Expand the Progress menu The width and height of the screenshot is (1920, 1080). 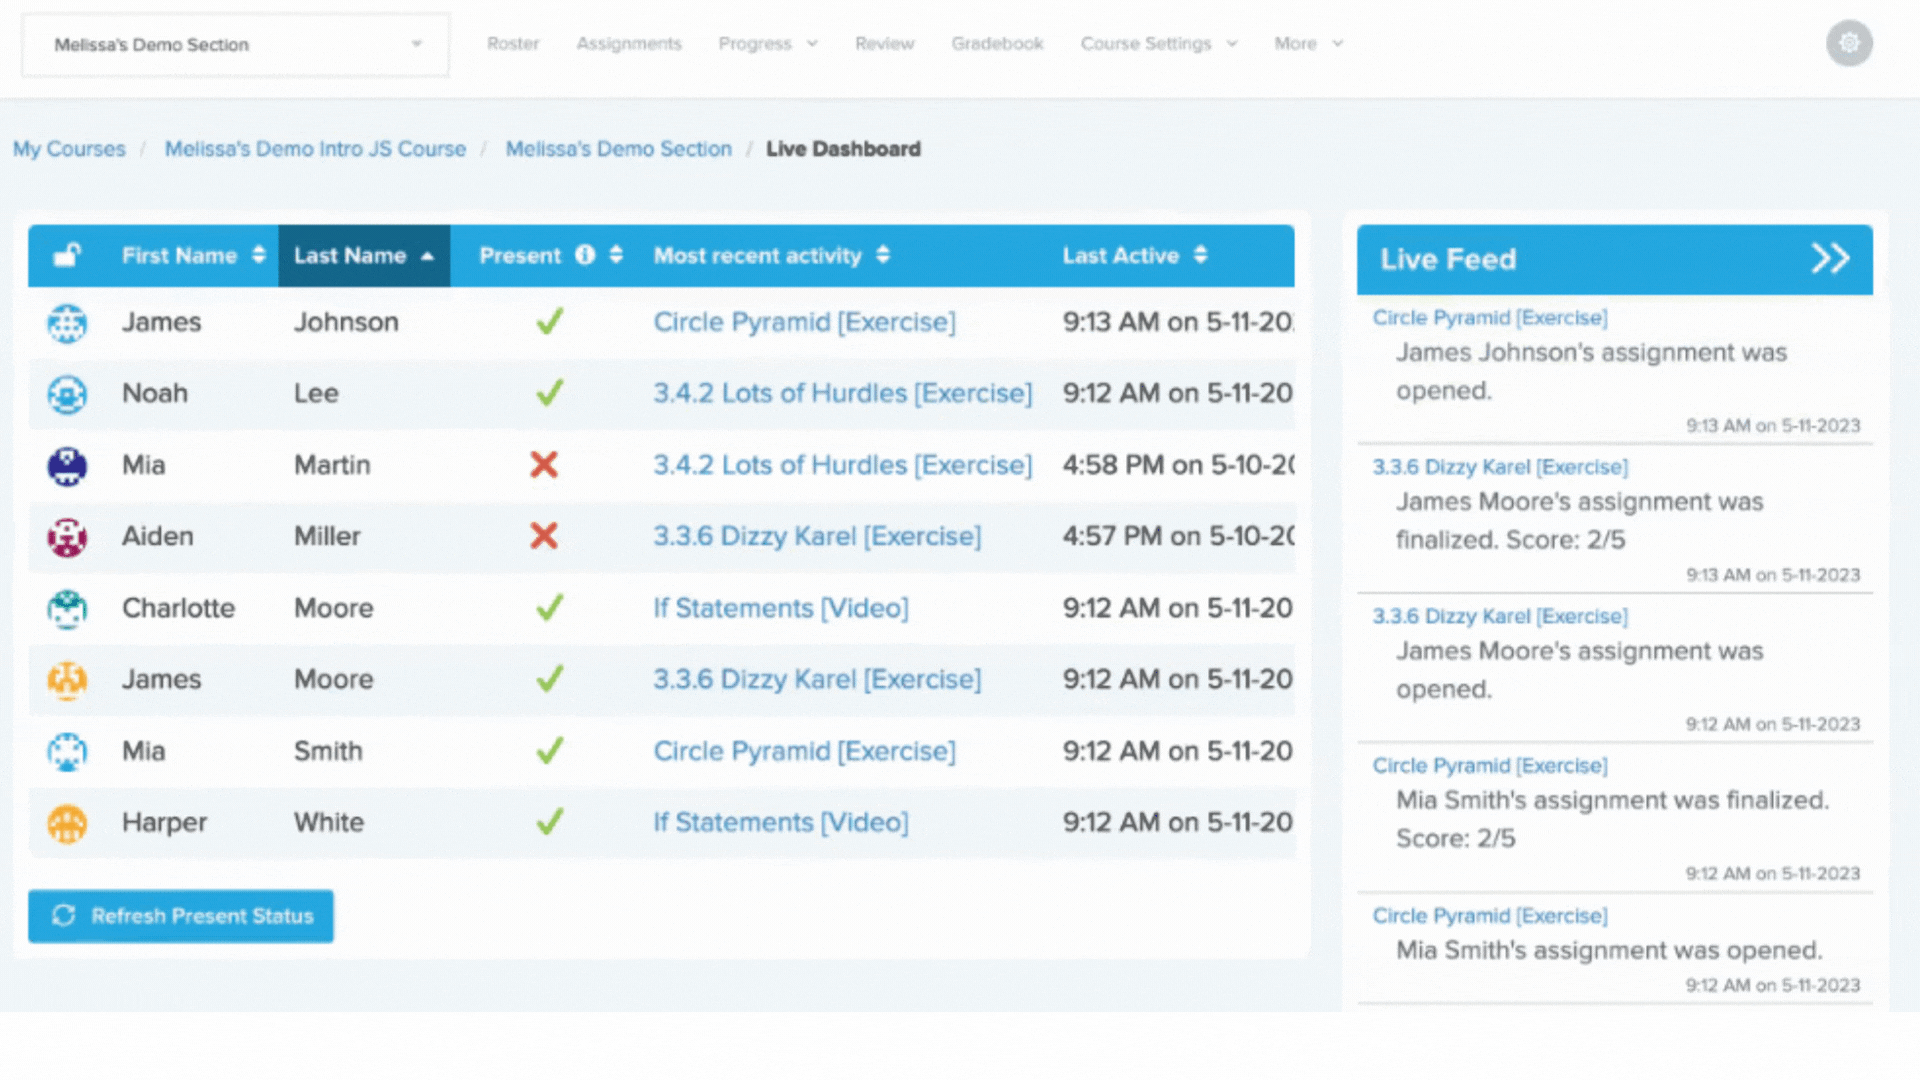click(x=767, y=44)
